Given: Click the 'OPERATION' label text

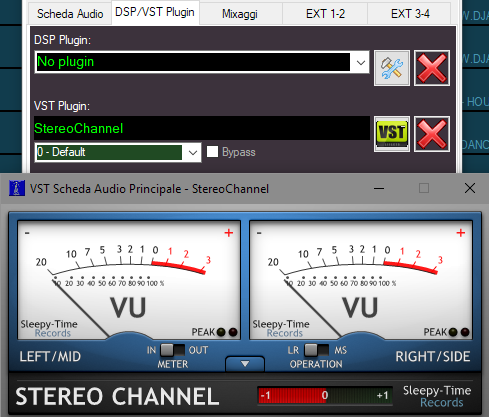Looking at the screenshot, I should tap(316, 364).
